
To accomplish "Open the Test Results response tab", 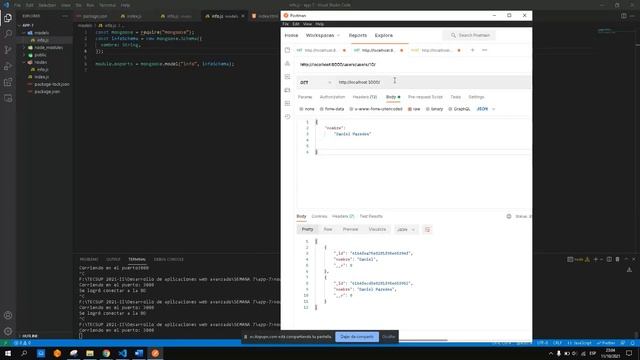I will click(371, 216).
